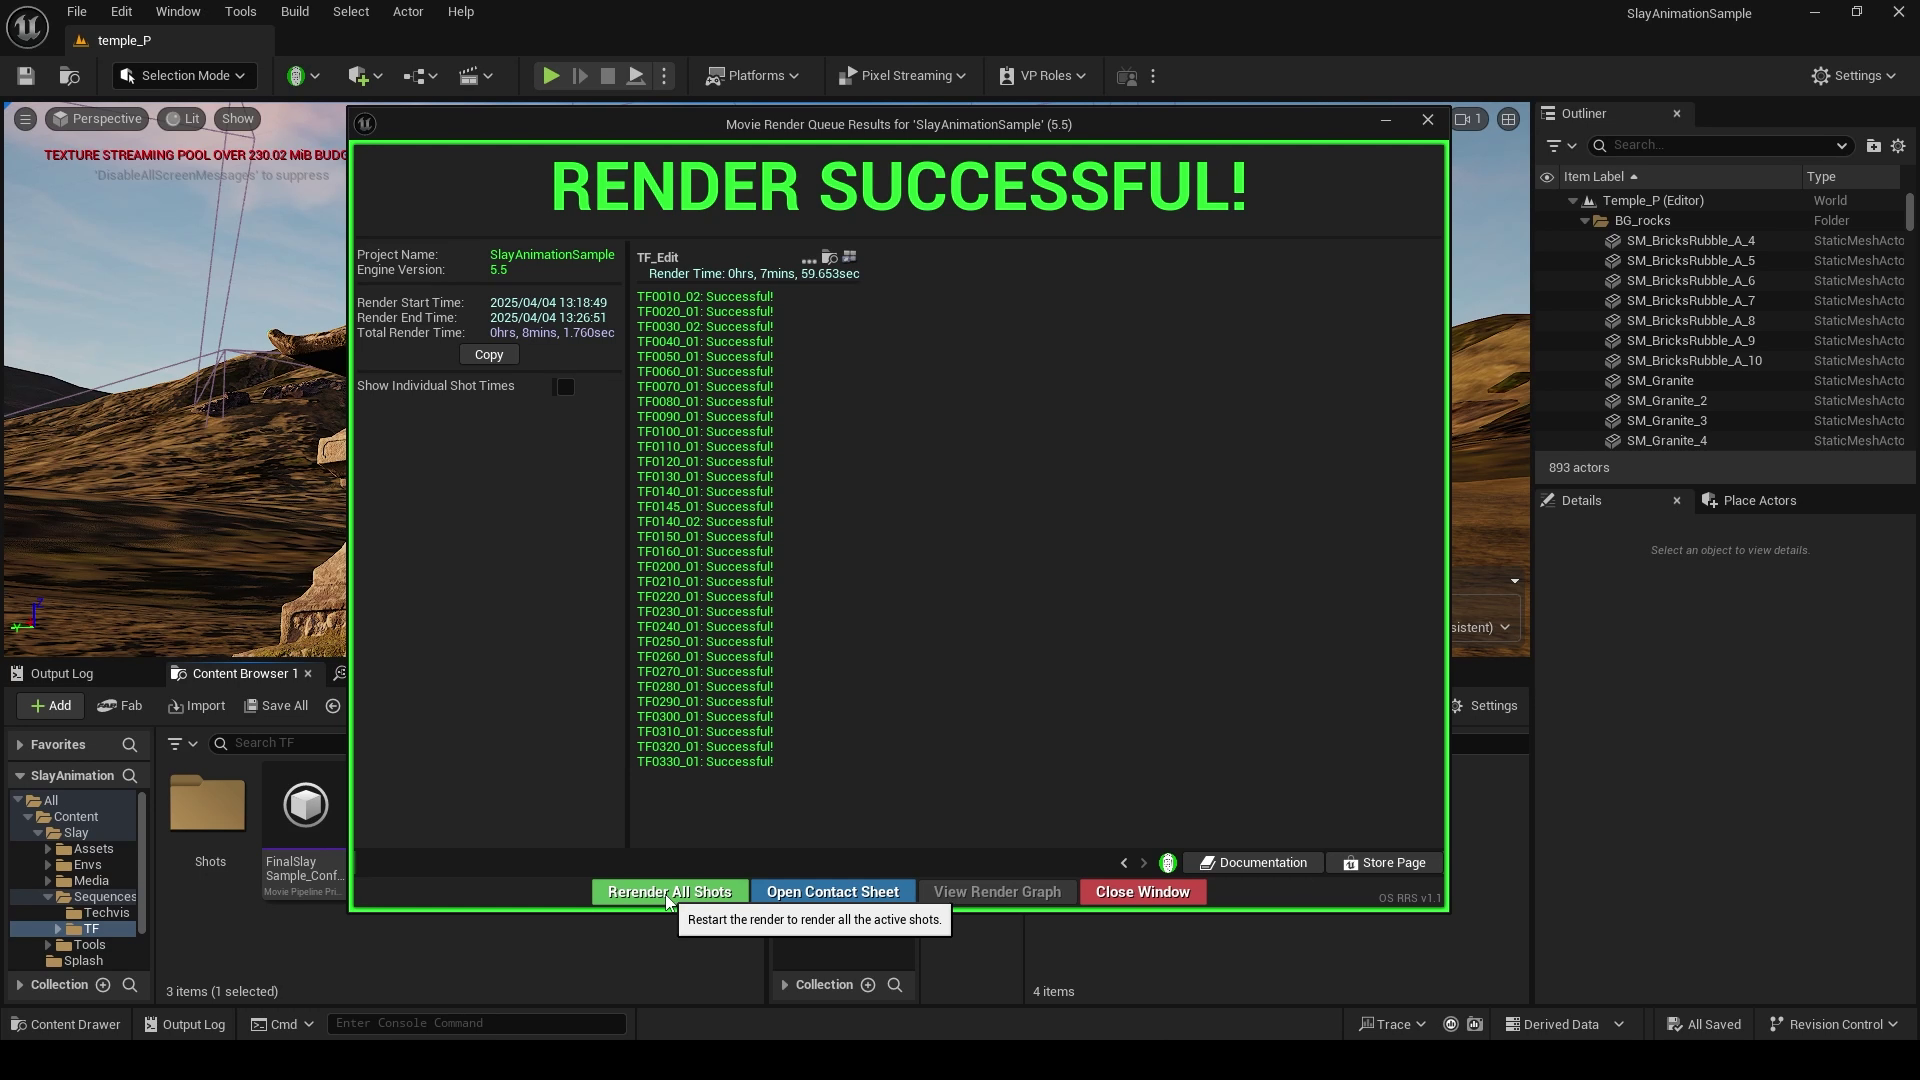Open the Build menu
The height and width of the screenshot is (1080, 1920).
[x=294, y=12]
